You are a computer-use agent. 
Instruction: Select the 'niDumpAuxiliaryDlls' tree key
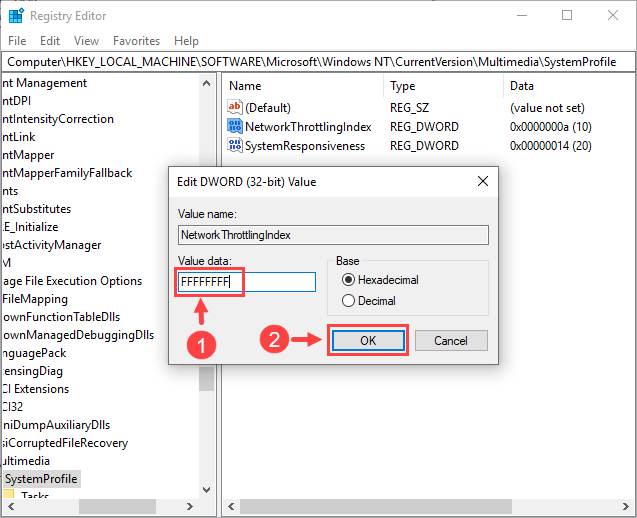(56, 425)
